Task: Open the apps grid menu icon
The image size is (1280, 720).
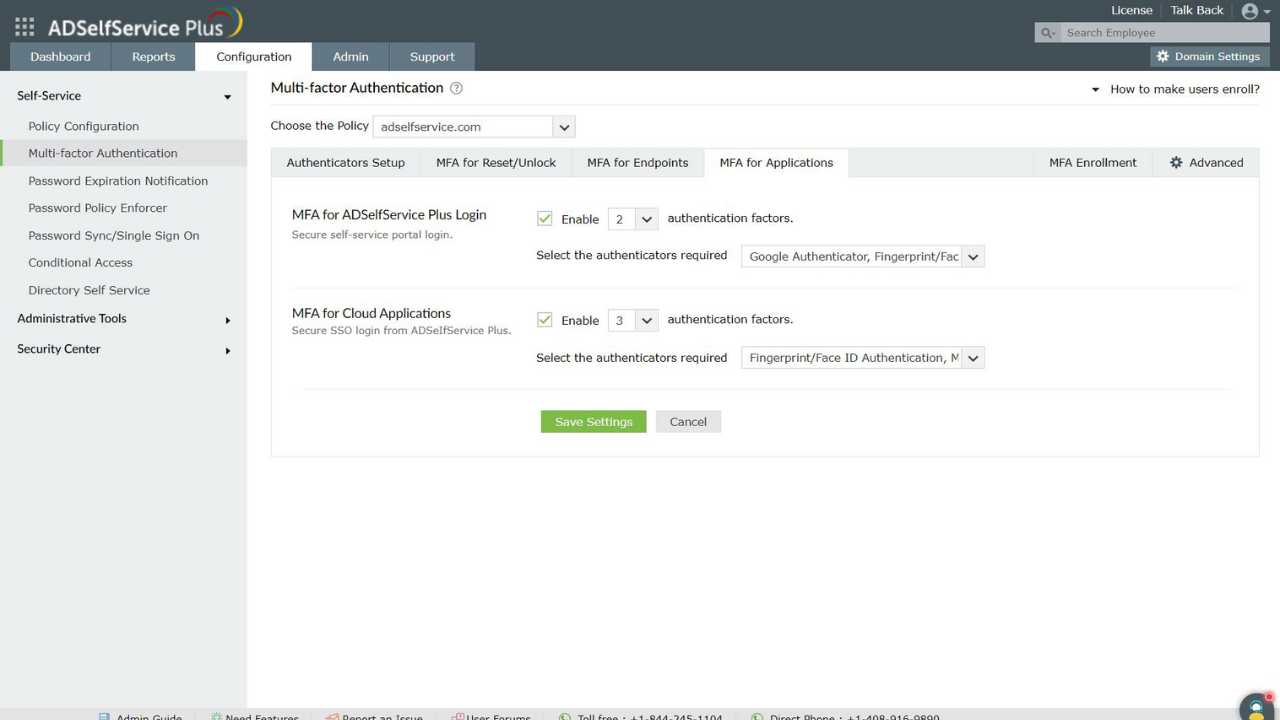Action: 25,27
